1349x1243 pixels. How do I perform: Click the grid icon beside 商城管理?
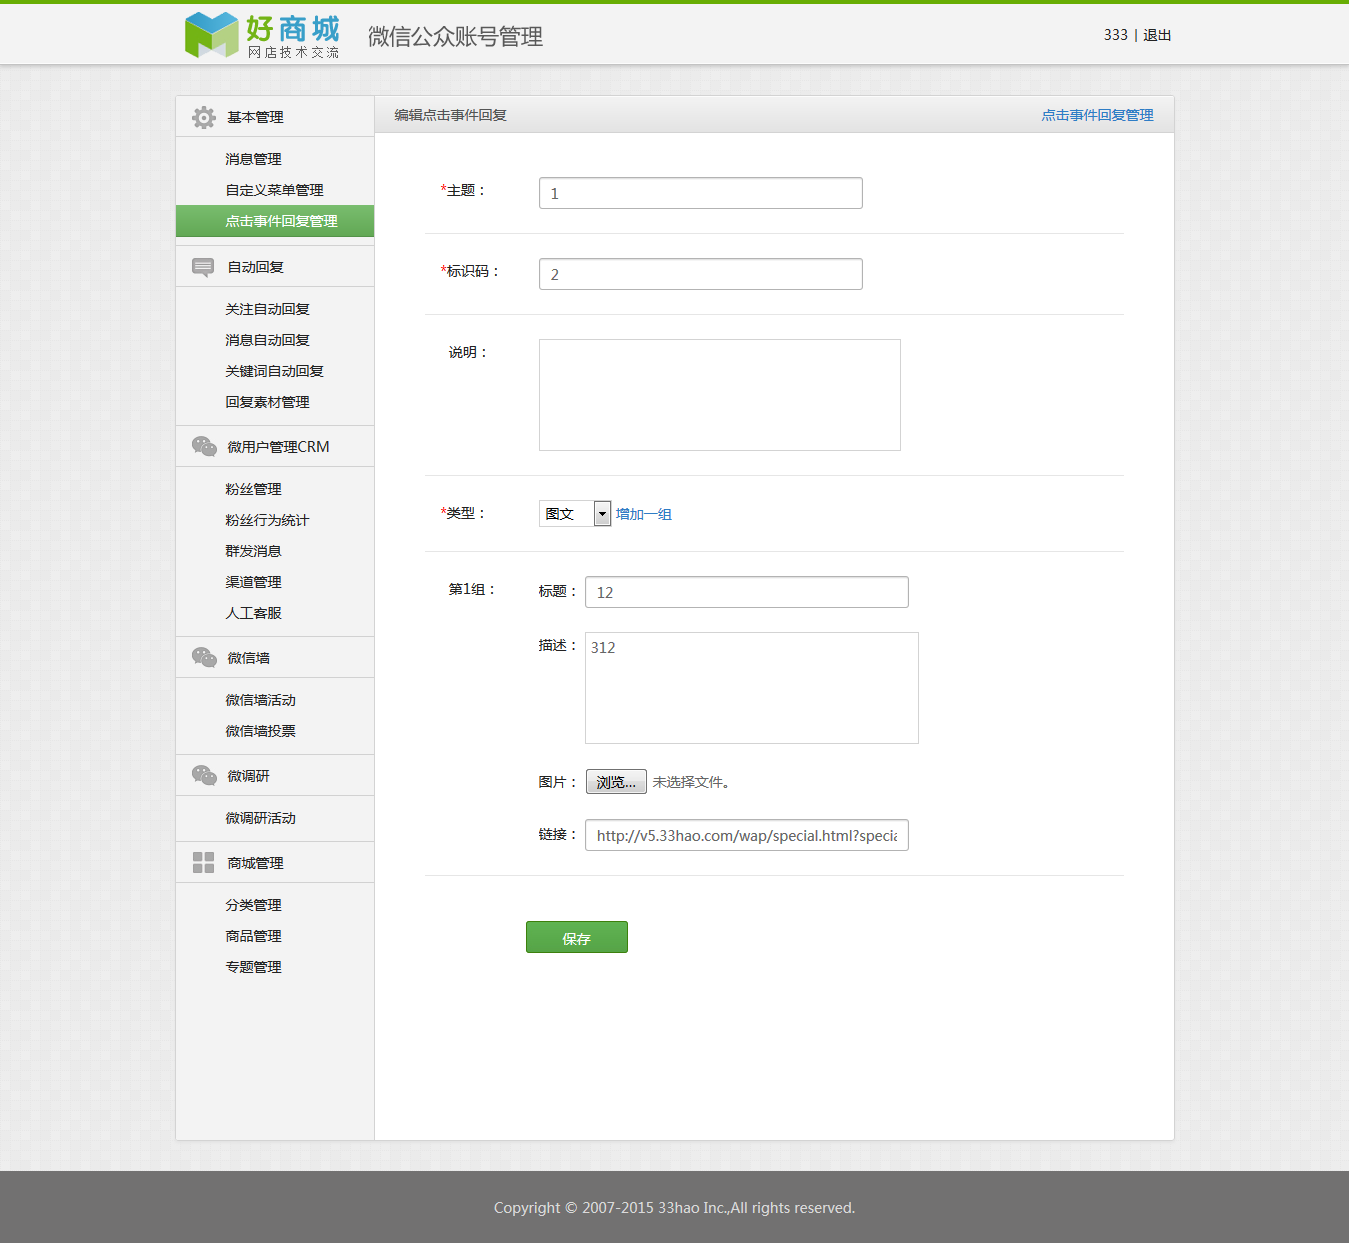pos(204,862)
